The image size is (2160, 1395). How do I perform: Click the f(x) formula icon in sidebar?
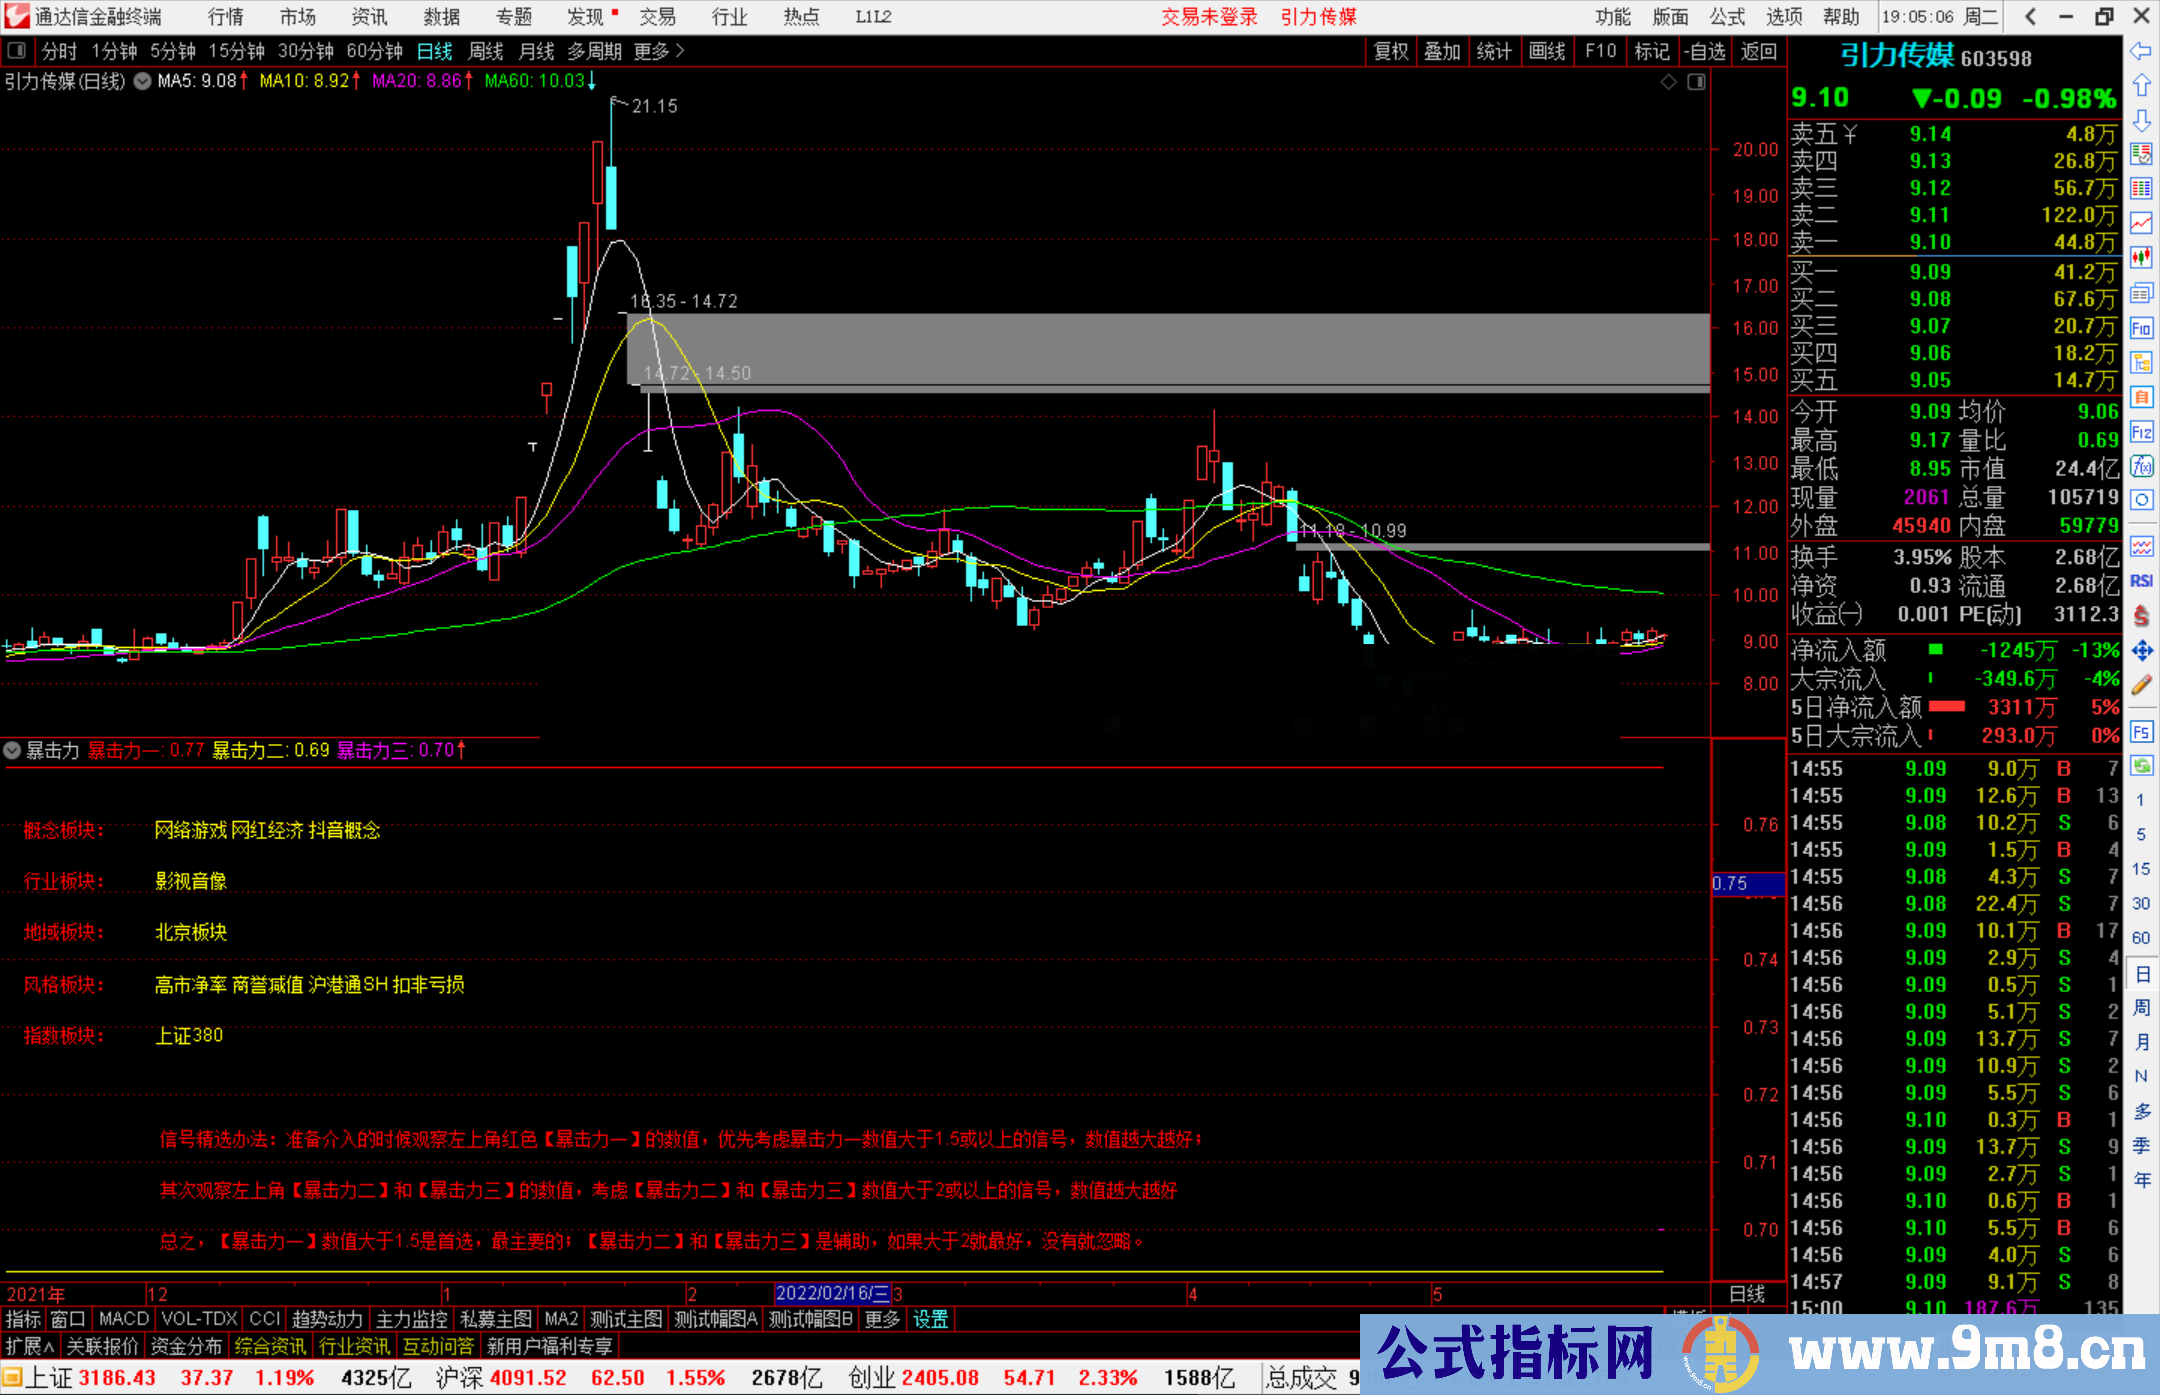click(x=2141, y=467)
